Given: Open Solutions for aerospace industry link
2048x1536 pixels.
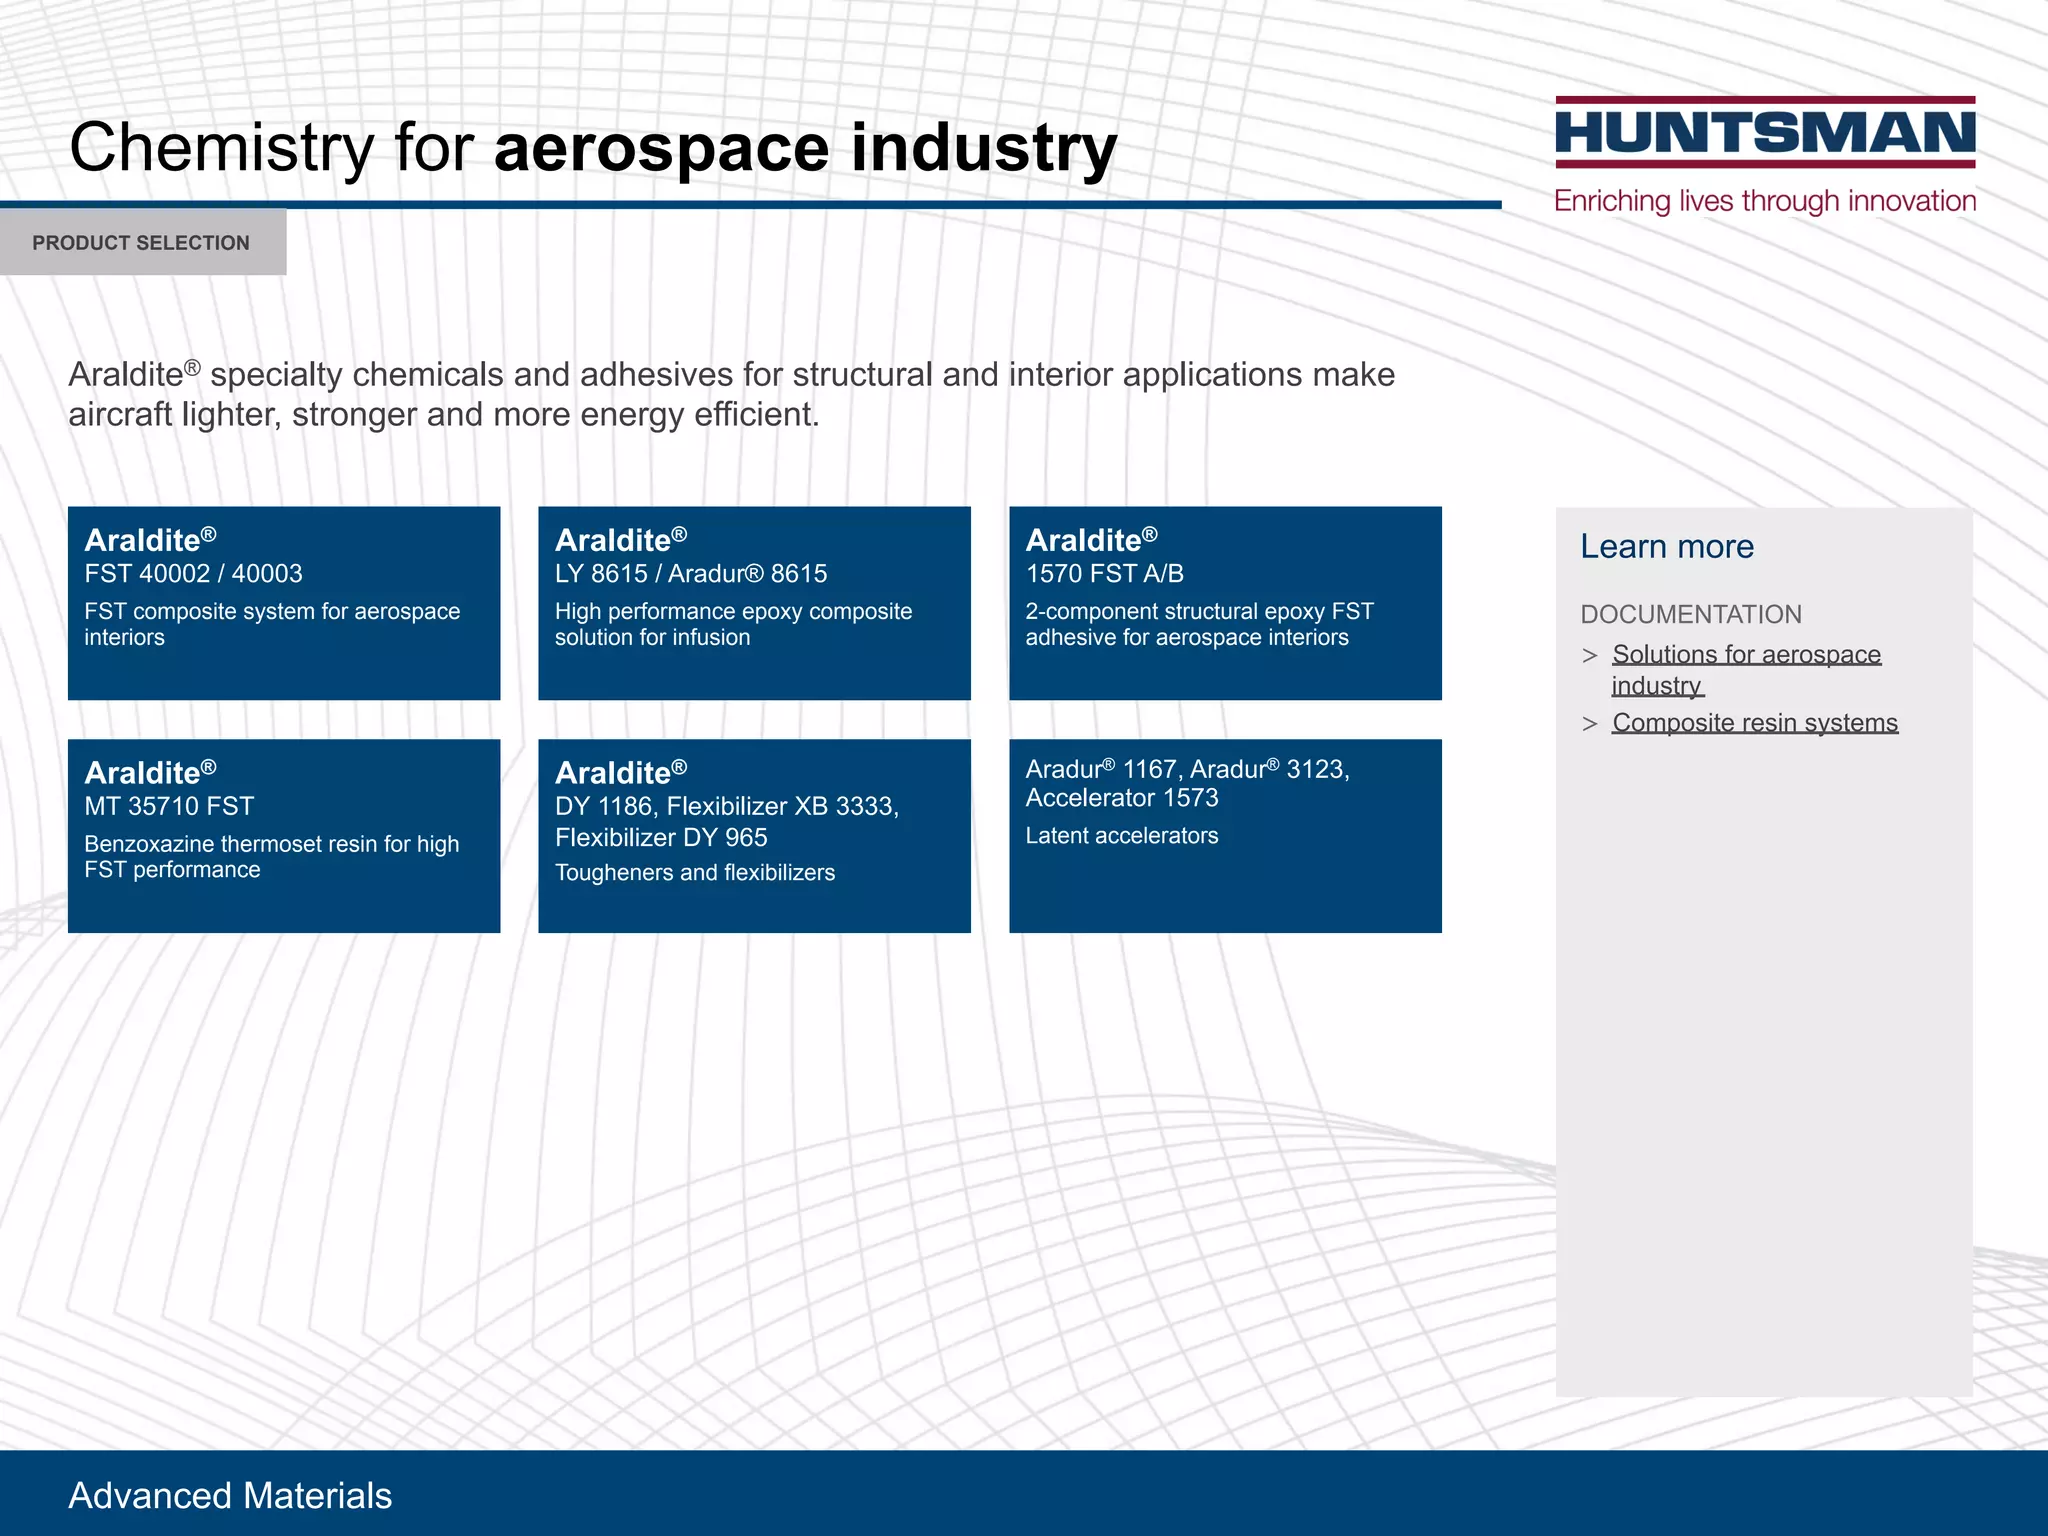Looking at the screenshot, I should (1745, 655).
